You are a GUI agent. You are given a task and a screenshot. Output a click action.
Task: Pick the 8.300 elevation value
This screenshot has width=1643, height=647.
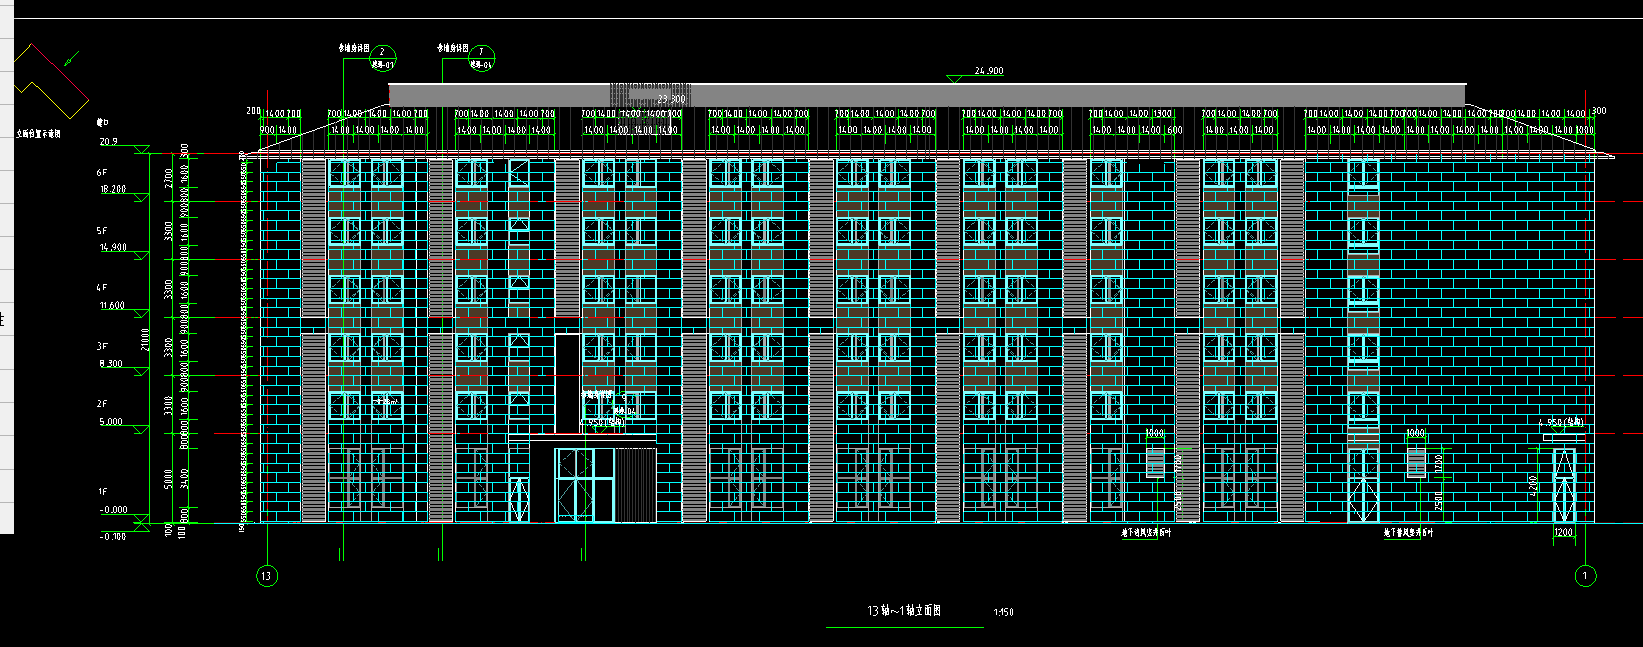[x=110, y=364]
